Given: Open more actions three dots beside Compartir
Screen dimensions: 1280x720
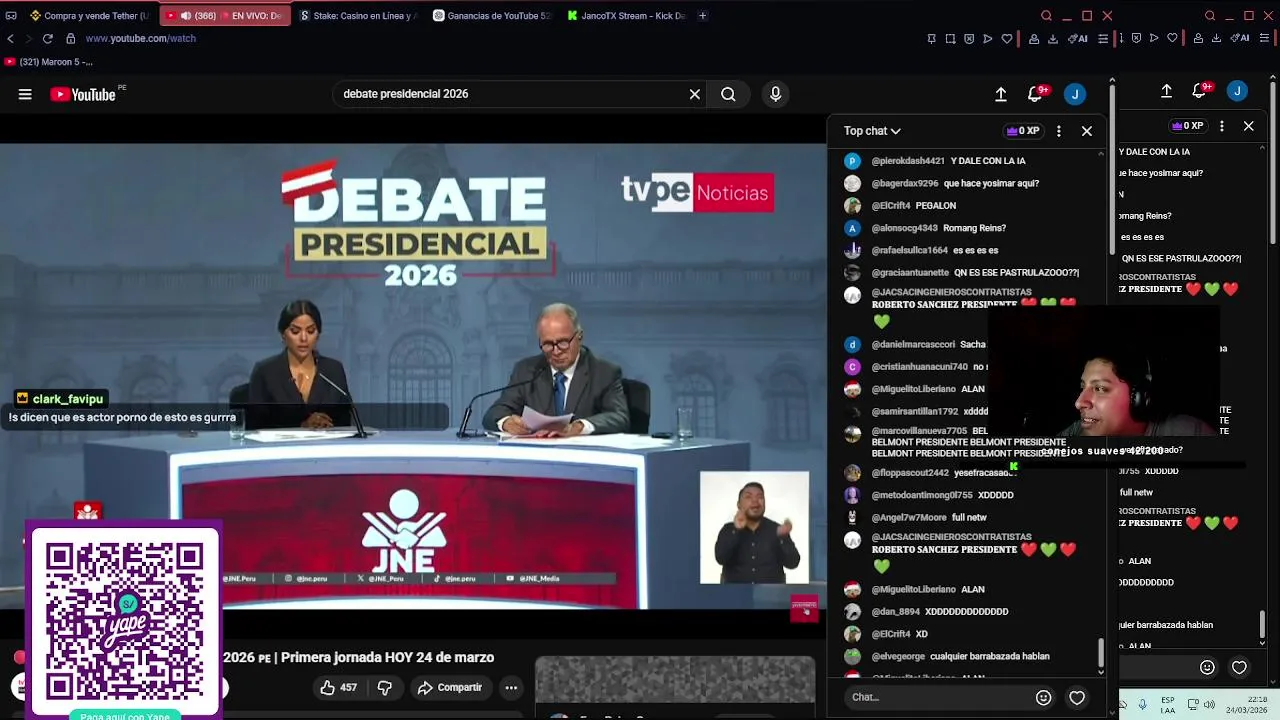Looking at the screenshot, I should click(511, 687).
